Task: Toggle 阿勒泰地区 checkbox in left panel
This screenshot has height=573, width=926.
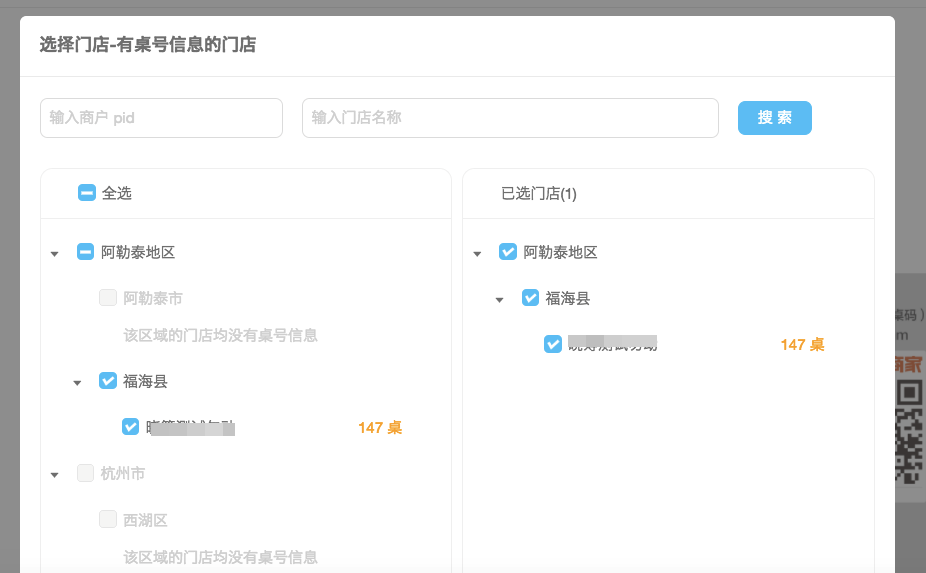Action: (x=86, y=252)
